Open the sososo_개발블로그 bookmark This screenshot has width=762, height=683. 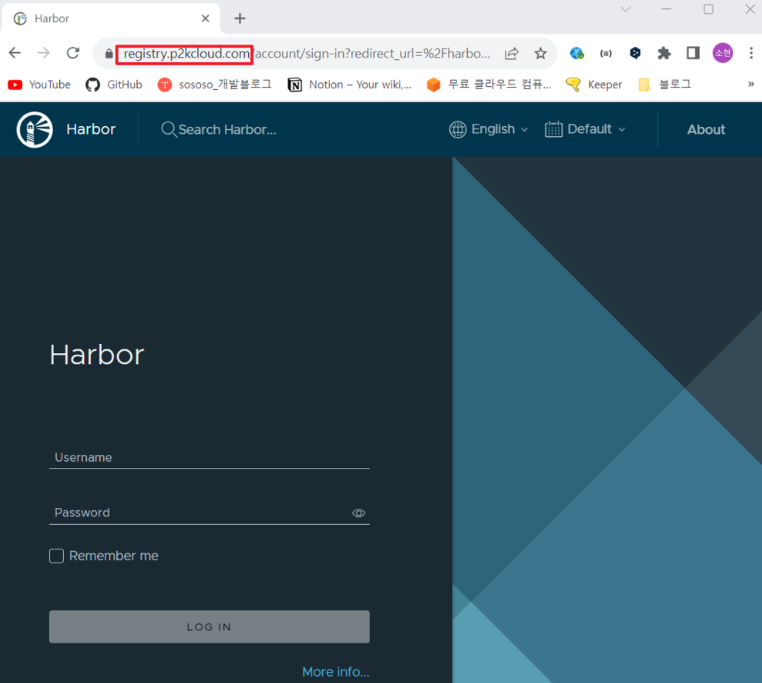point(214,85)
